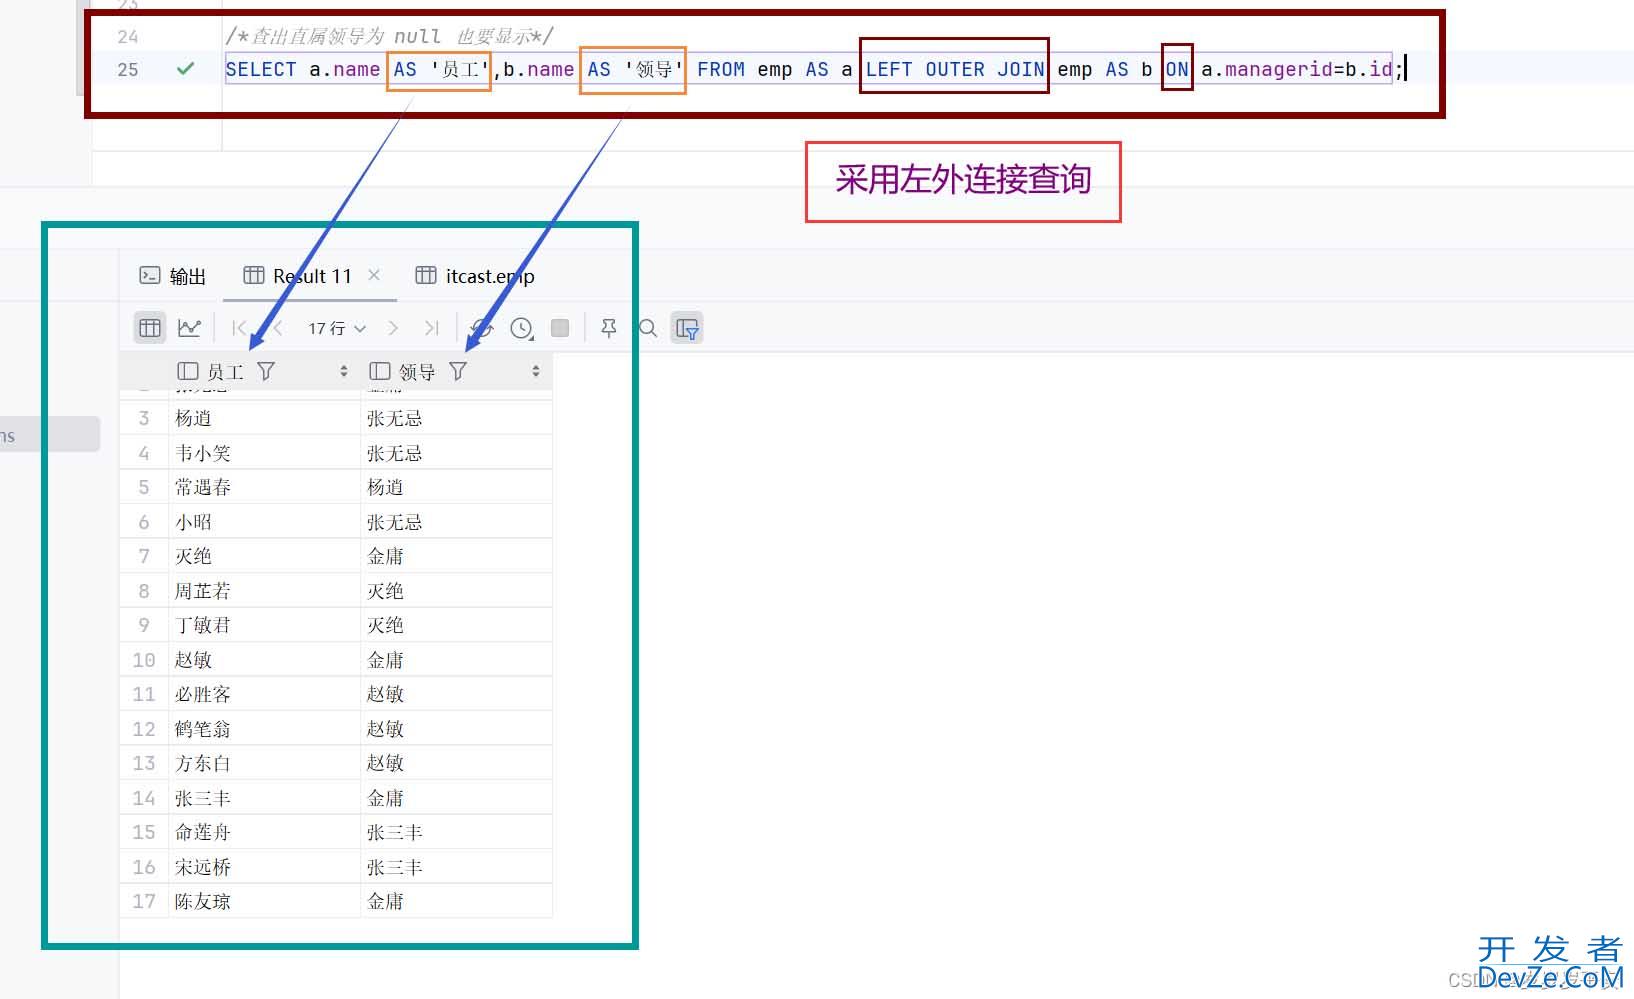The width and height of the screenshot is (1634, 999).
Task: Go to last page of results
Action: [x=431, y=328]
